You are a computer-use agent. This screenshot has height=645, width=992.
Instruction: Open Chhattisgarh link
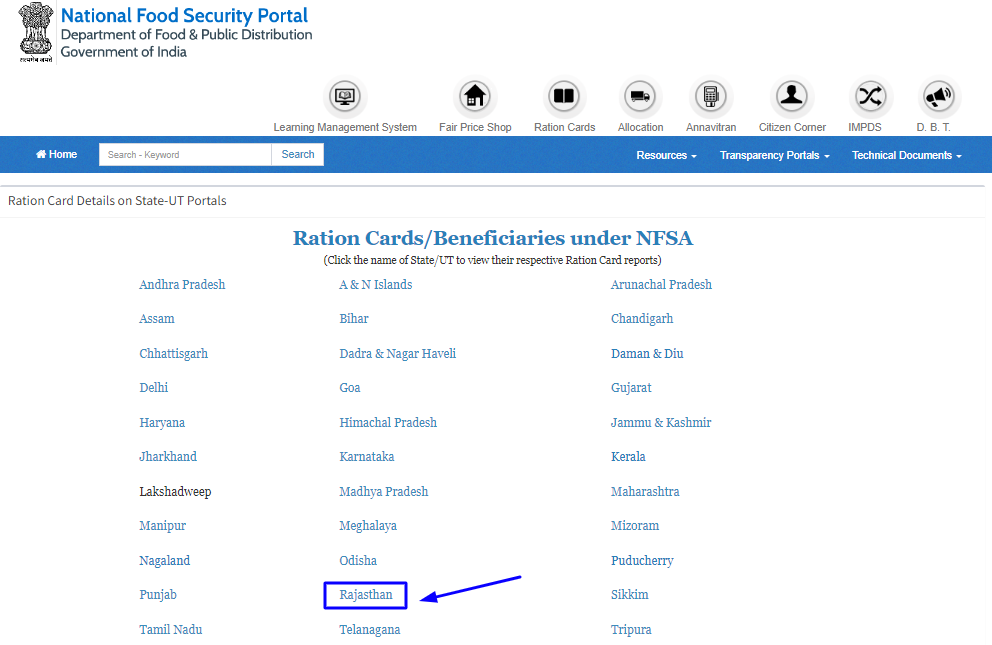tap(173, 353)
